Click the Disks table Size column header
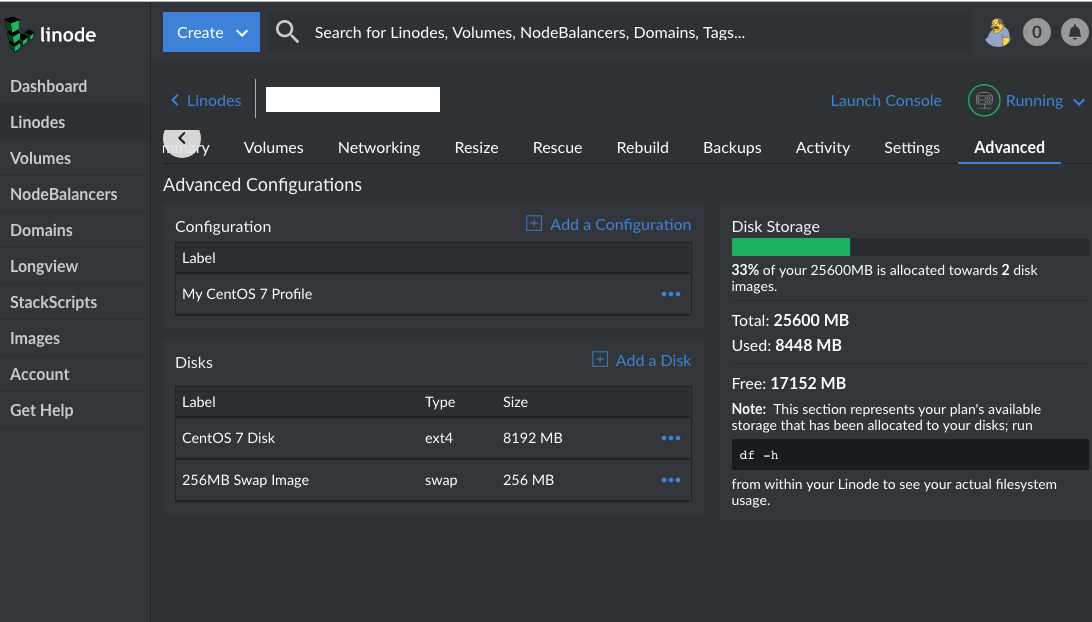 pos(515,402)
